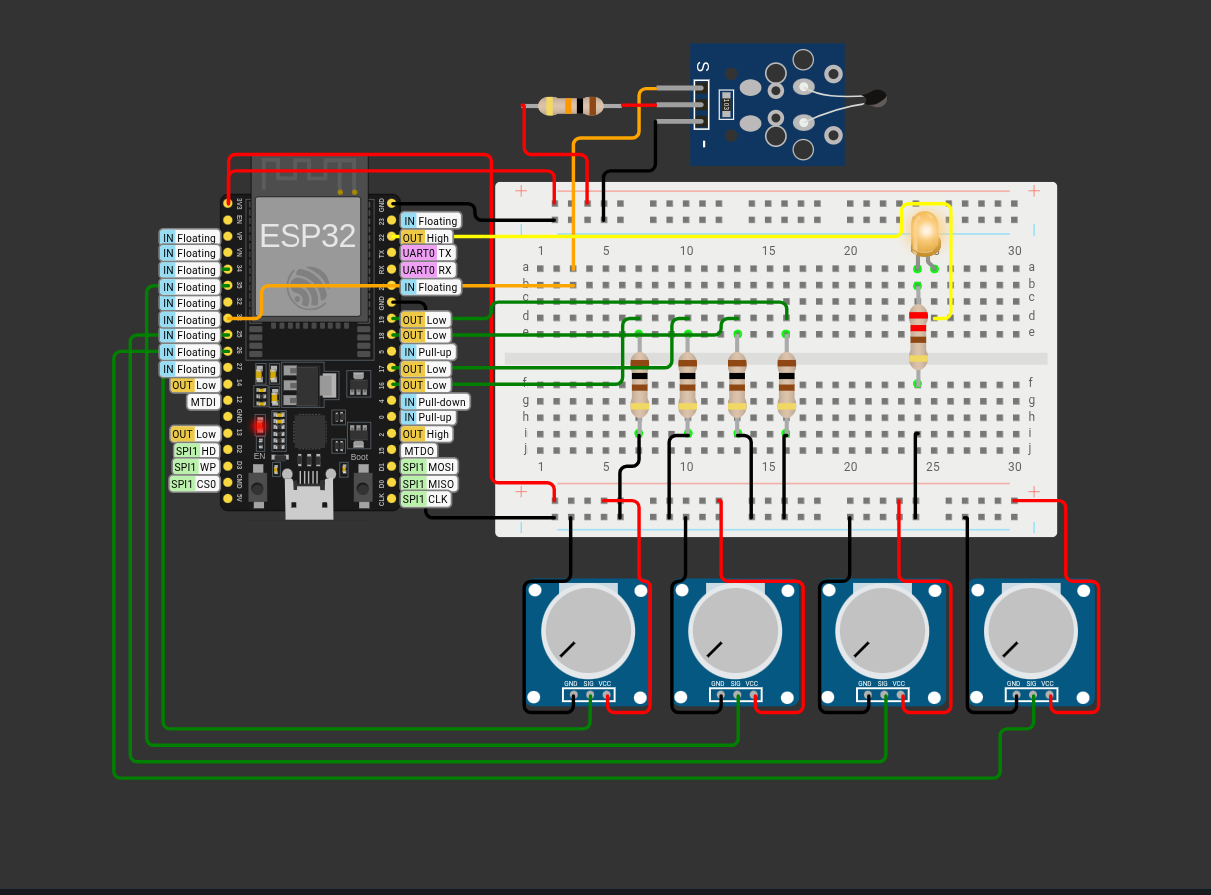This screenshot has width=1211, height=895.
Task: Toggle the OUT Low pin state label
Action: (x=424, y=320)
